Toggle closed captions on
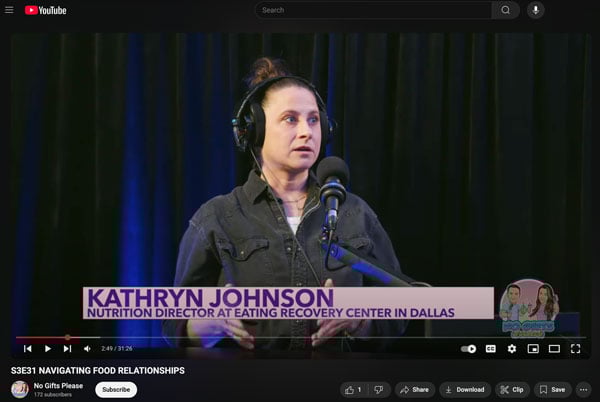Image resolution: width=600 pixels, height=402 pixels. (490, 349)
